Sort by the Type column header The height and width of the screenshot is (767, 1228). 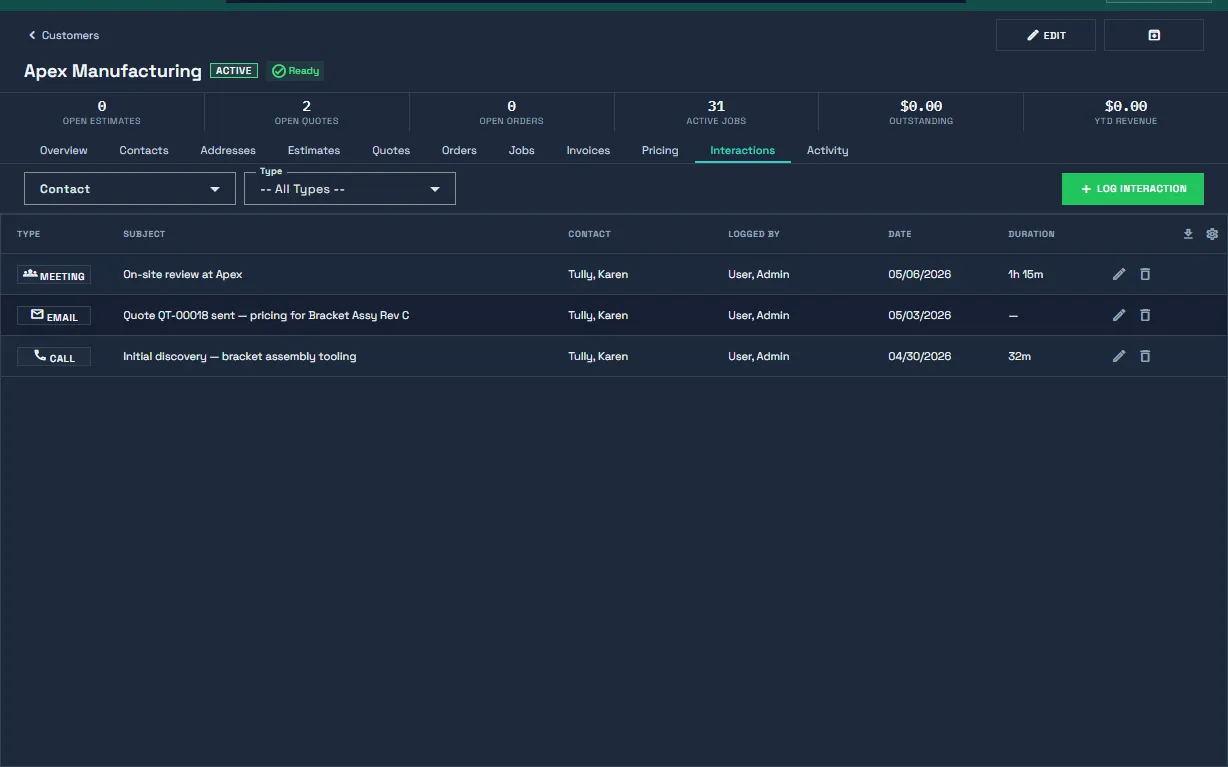[x=29, y=234]
